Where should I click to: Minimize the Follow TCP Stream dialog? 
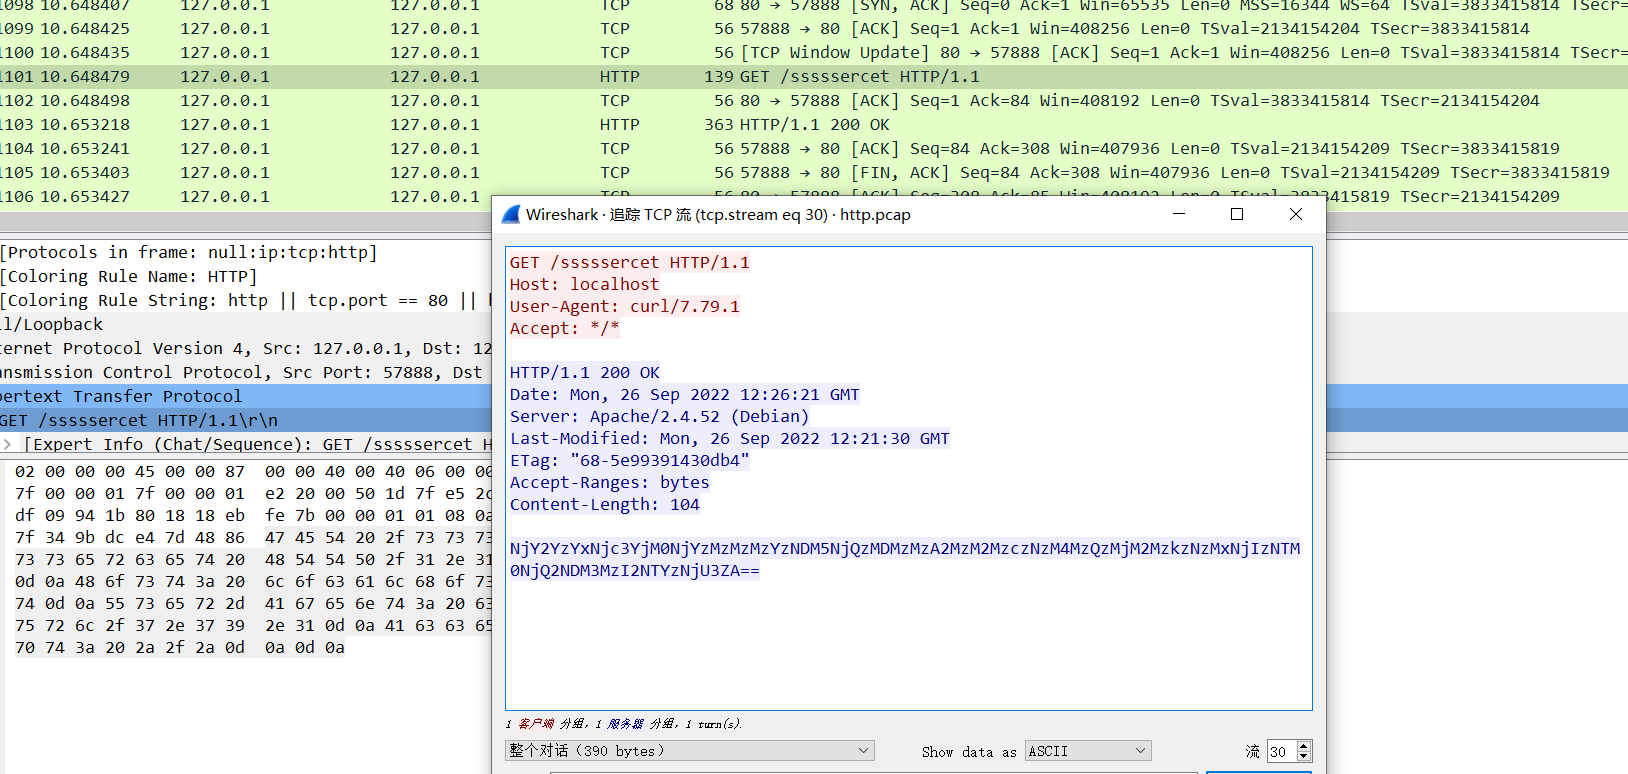[1179, 215]
